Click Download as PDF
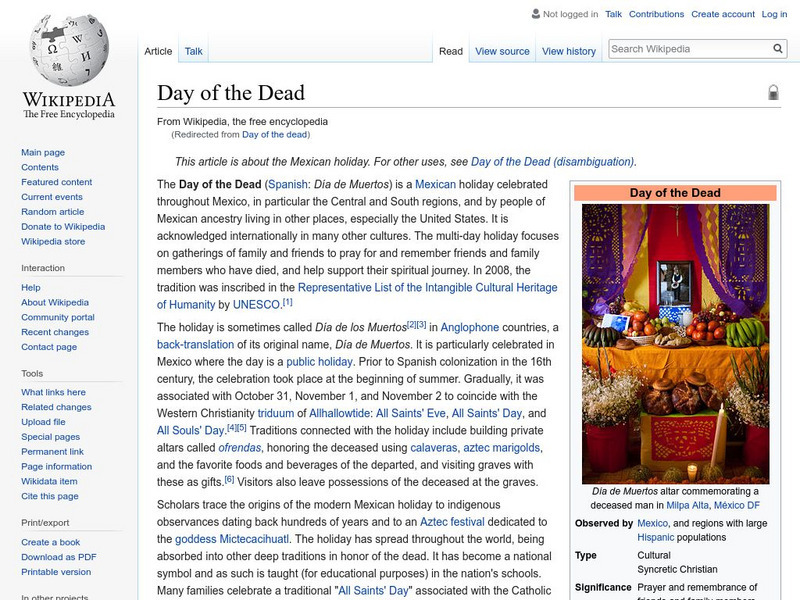 coord(59,557)
